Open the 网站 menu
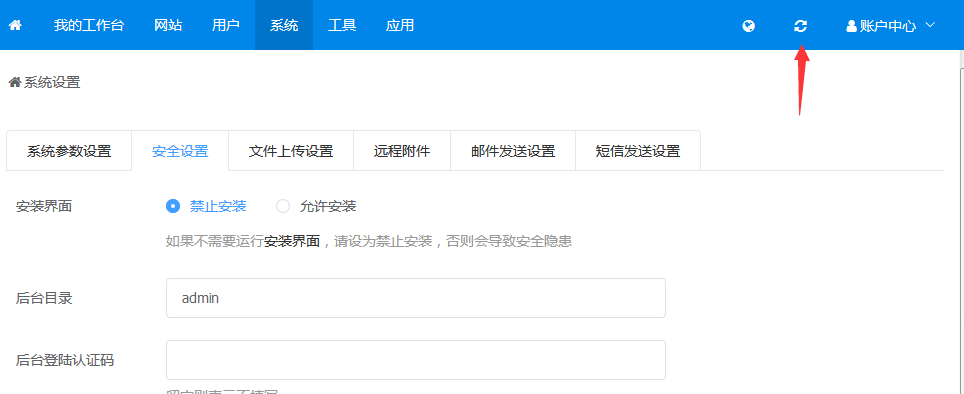Screen dimensions: 964x394 pos(168,25)
